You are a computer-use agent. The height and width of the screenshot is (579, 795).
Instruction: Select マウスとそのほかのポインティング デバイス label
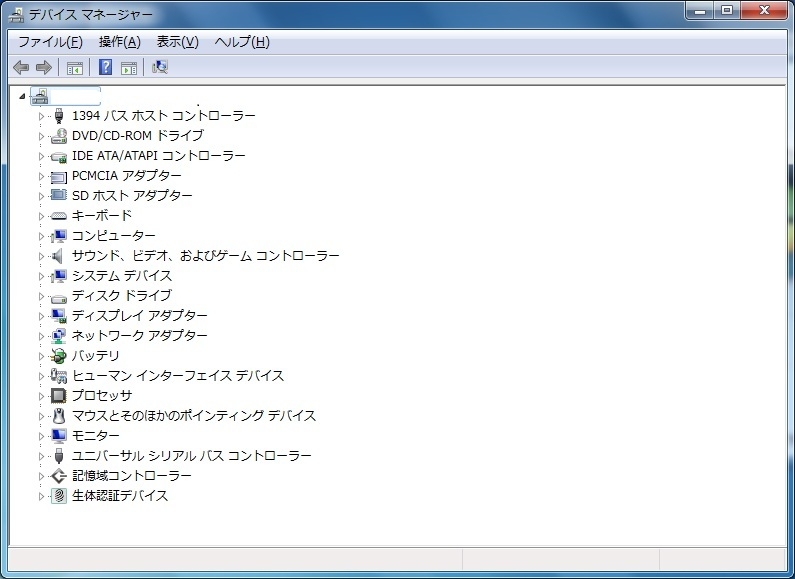click(x=194, y=416)
